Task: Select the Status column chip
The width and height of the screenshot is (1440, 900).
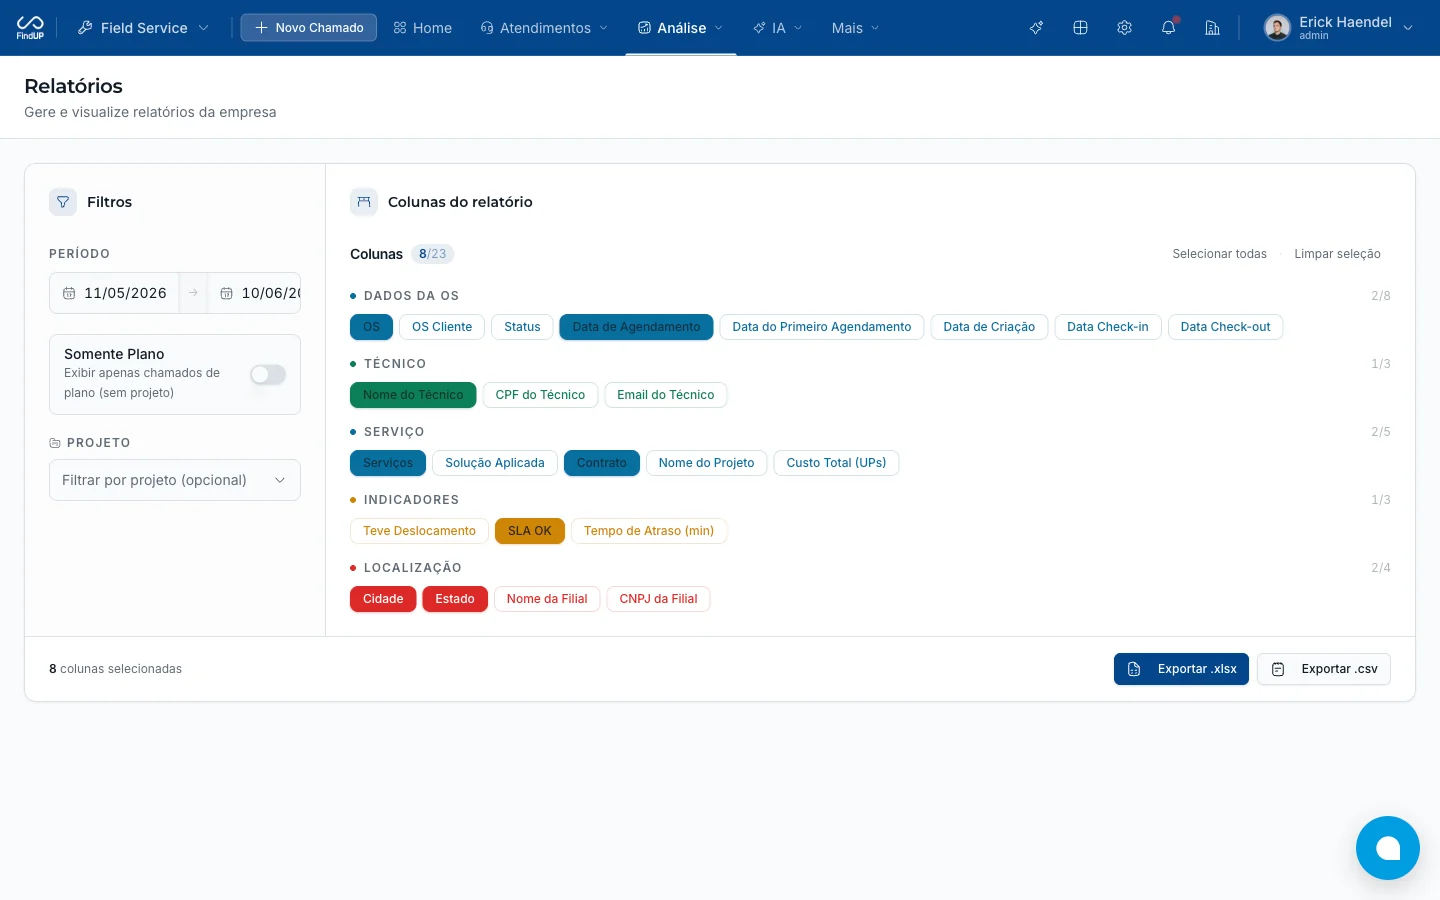Action: click(522, 327)
